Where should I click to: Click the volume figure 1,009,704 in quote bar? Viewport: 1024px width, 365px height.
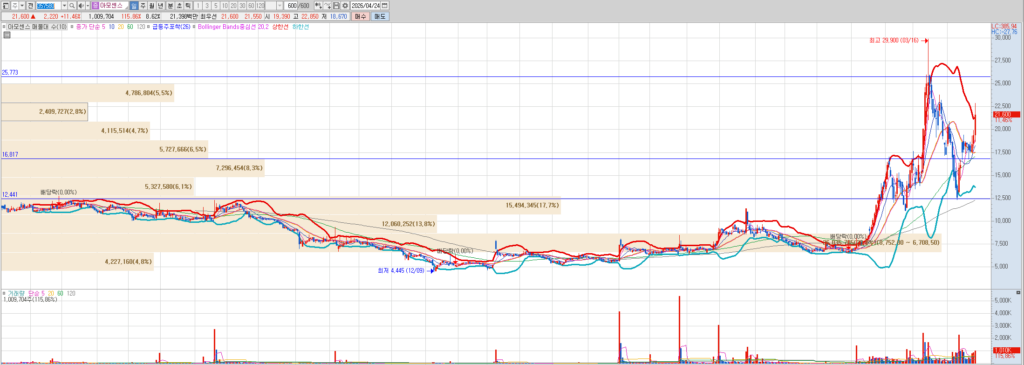(x=101, y=16)
